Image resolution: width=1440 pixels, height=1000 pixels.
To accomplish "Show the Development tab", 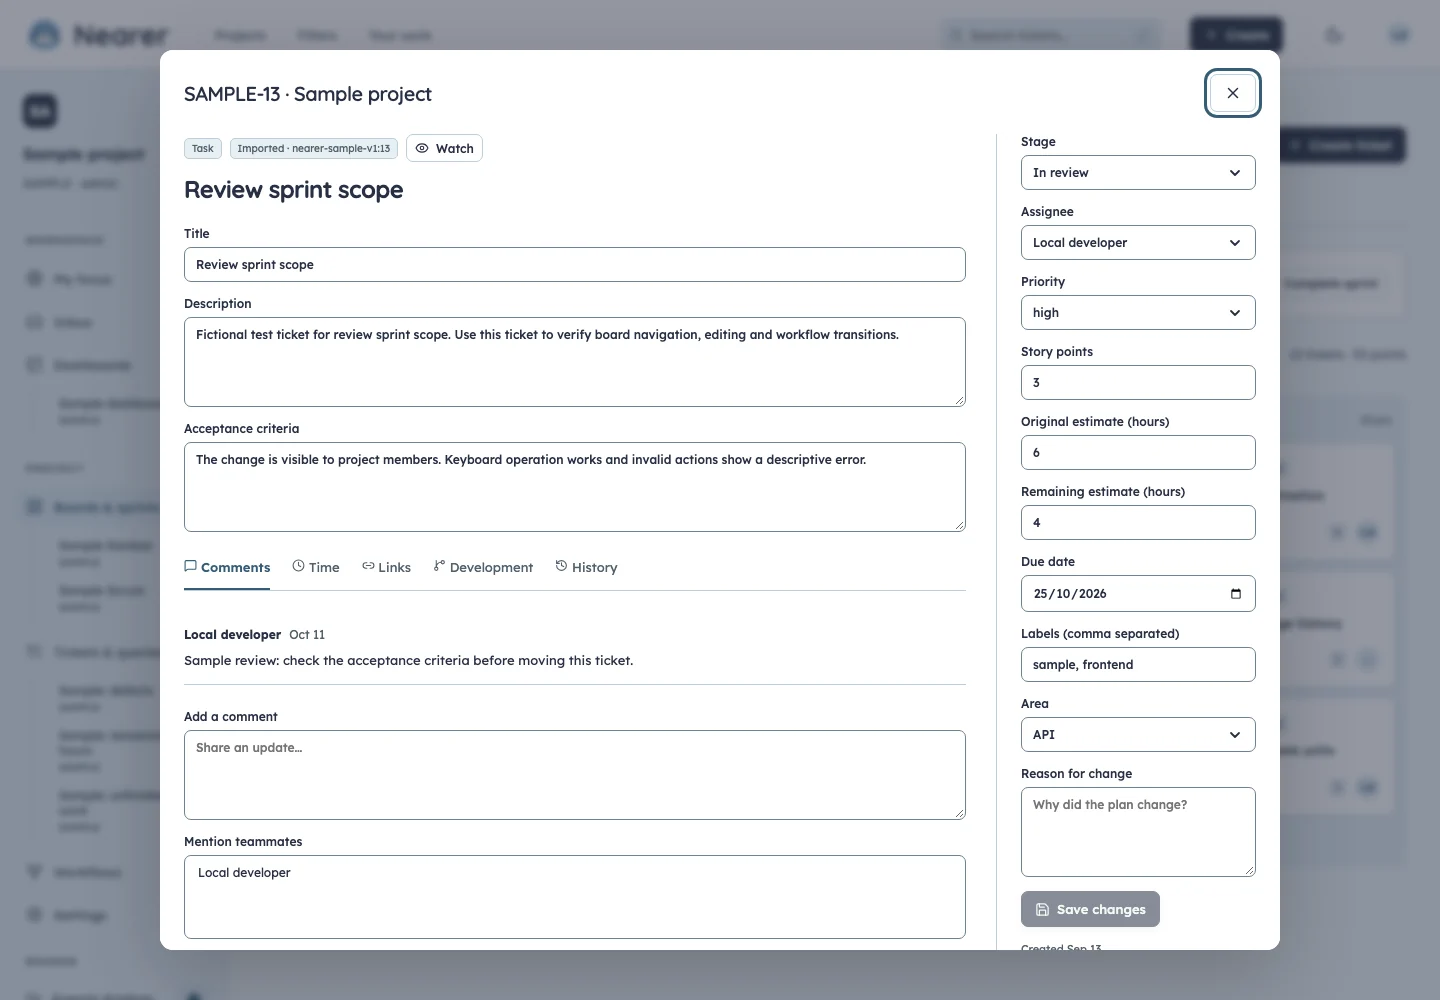I will coord(483,567).
